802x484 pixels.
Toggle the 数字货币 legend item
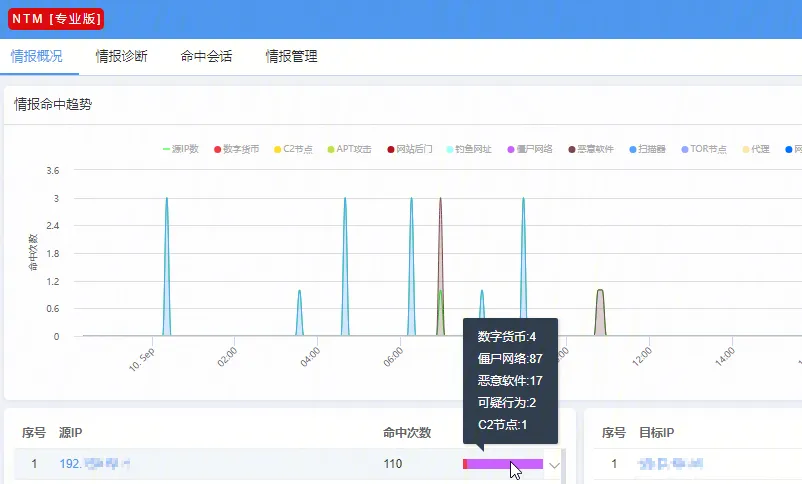(x=236, y=149)
